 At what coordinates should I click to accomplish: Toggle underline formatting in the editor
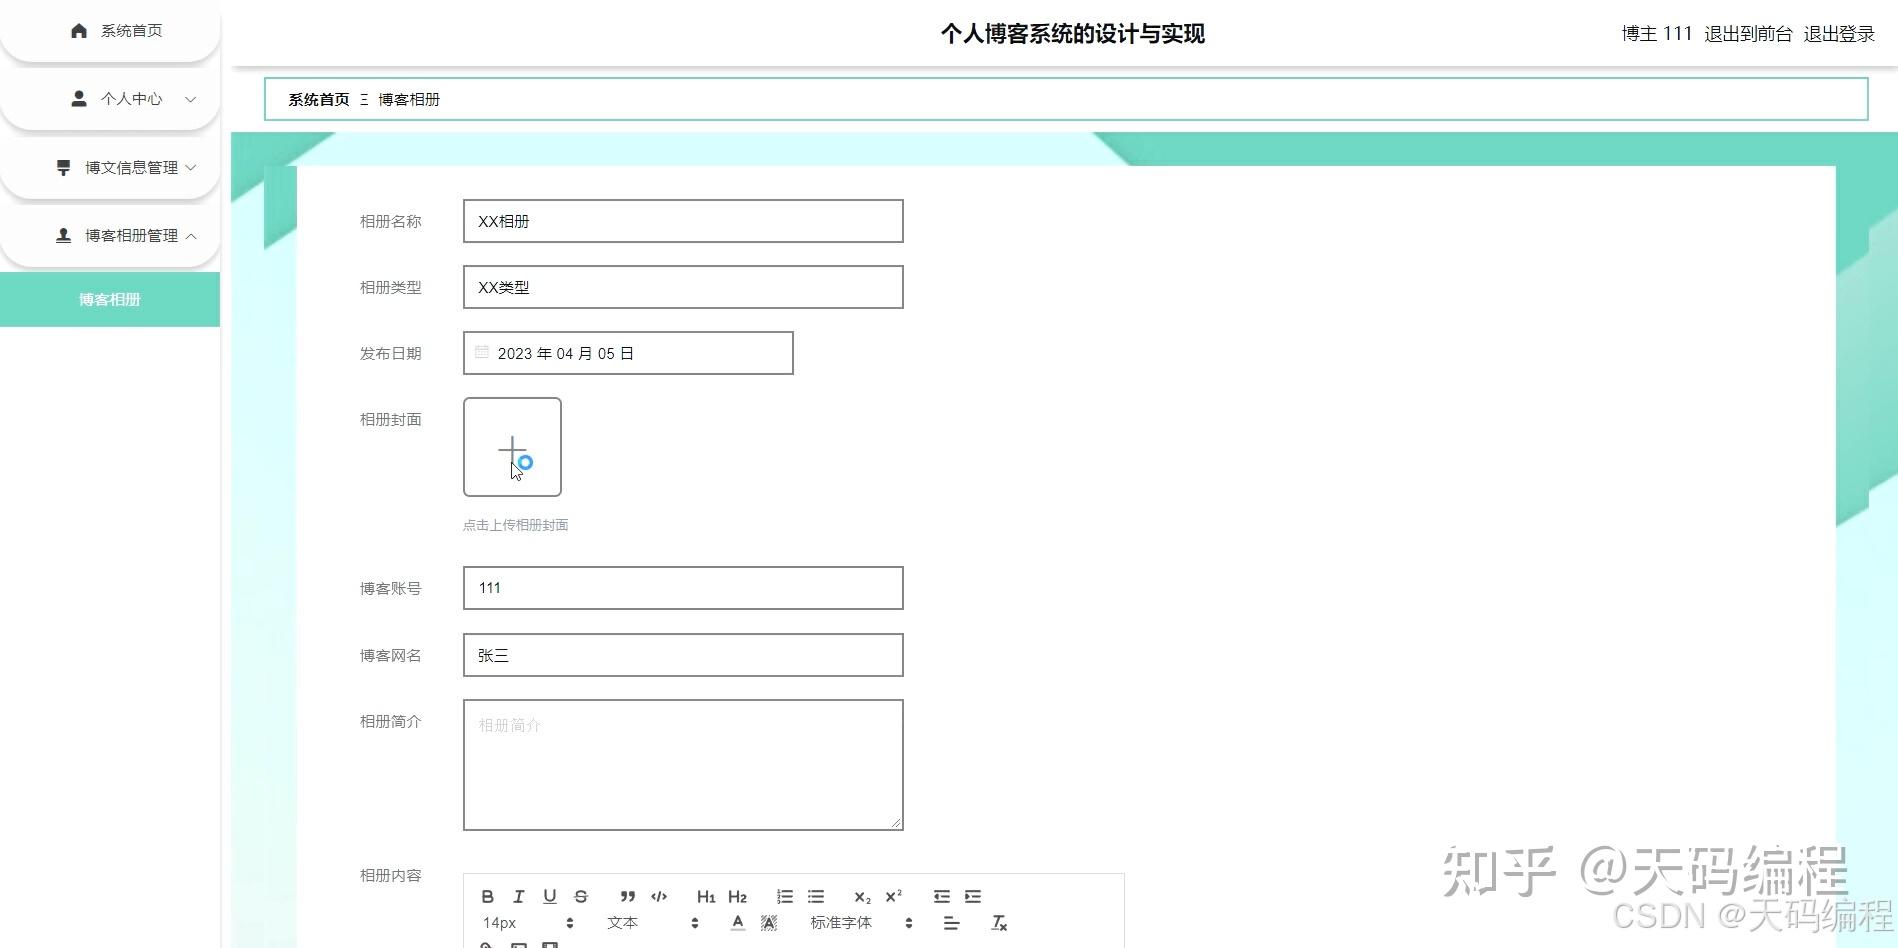point(549,896)
